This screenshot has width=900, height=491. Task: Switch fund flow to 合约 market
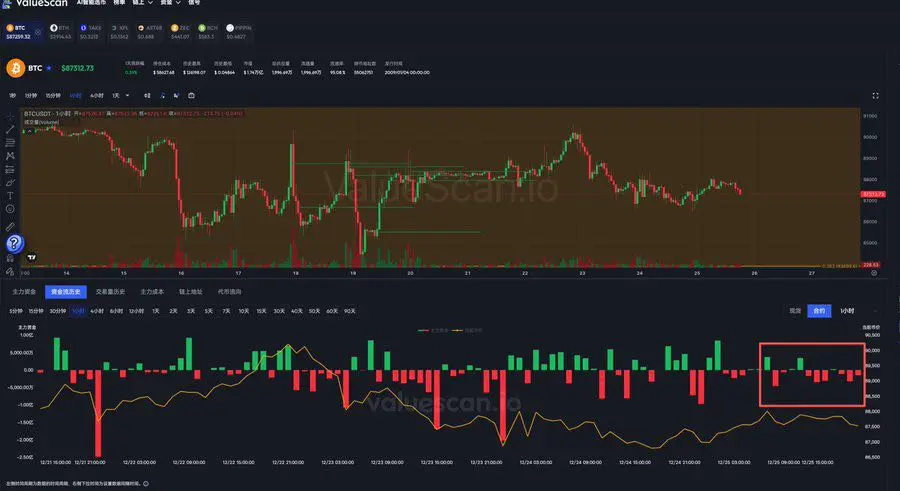point(819,311)
